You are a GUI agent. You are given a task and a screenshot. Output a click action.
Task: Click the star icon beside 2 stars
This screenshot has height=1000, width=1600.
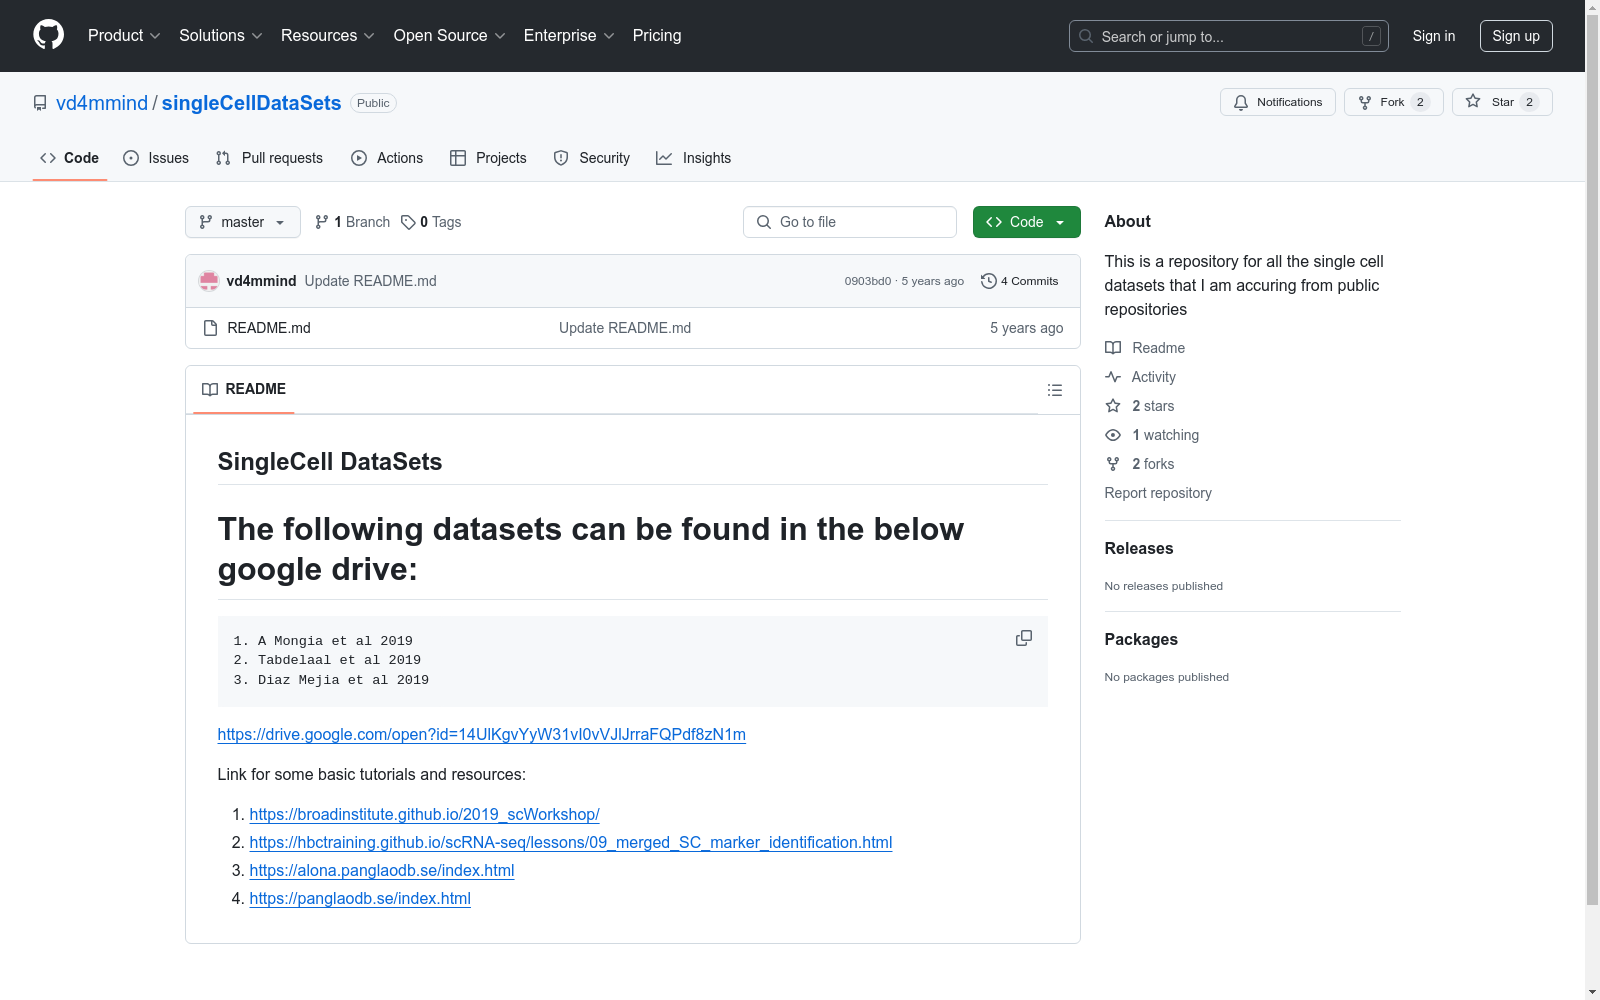[1113, 406]
